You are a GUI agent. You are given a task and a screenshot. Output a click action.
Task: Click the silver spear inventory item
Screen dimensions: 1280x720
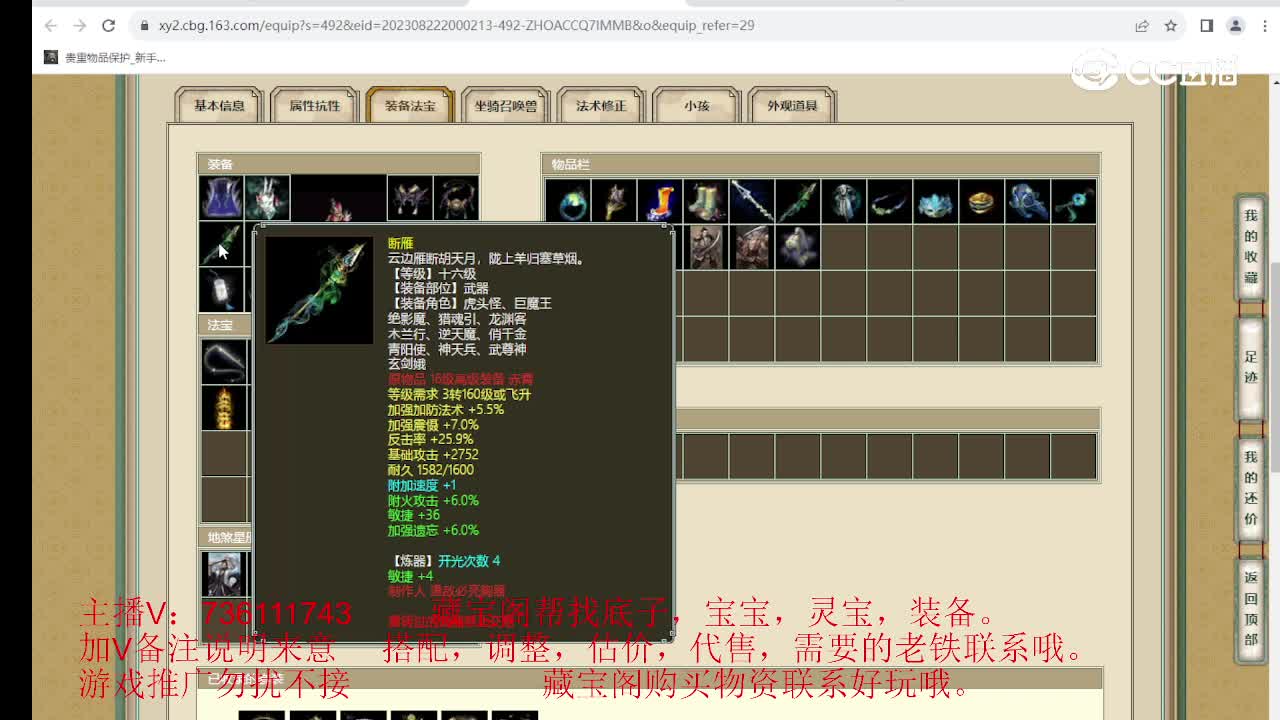pyautogui.click(x=752, y=201)
